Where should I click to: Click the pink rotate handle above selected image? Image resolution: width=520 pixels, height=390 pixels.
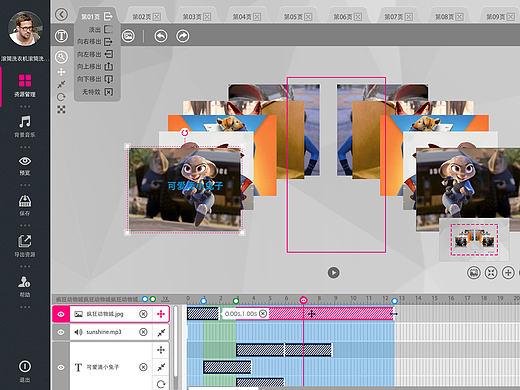click(185, 133)
